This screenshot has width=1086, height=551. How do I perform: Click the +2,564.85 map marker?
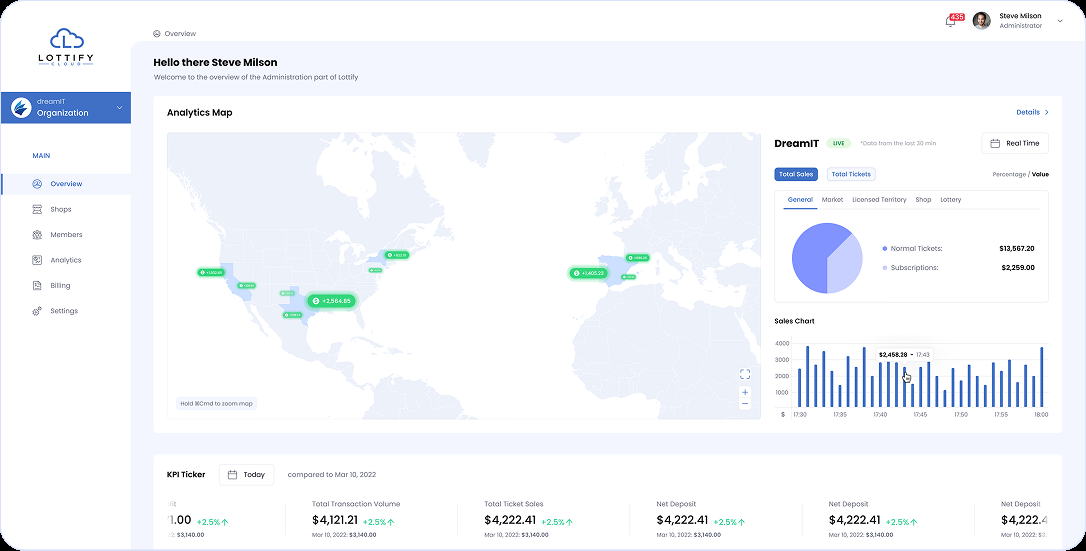332,301
